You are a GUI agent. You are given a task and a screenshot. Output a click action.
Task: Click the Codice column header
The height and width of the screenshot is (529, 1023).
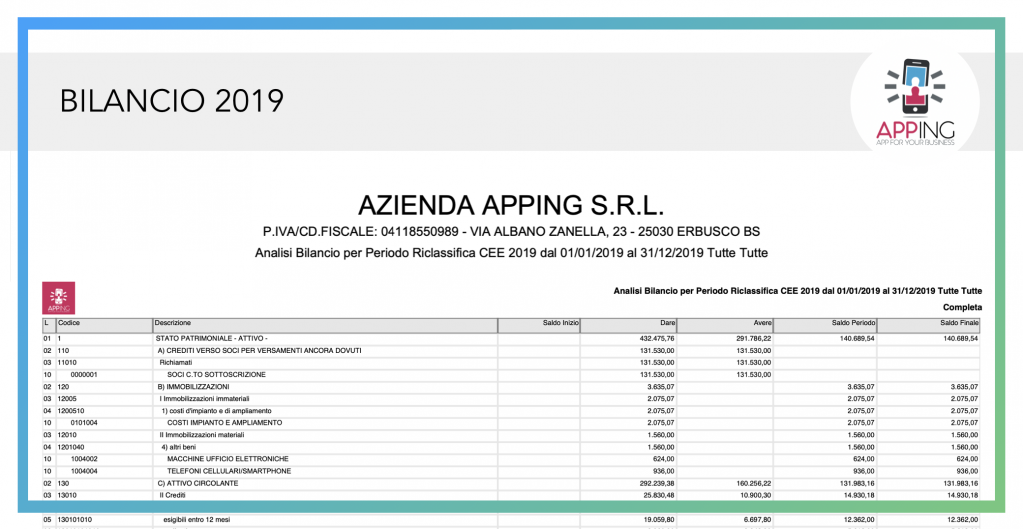tap(104, 324)
